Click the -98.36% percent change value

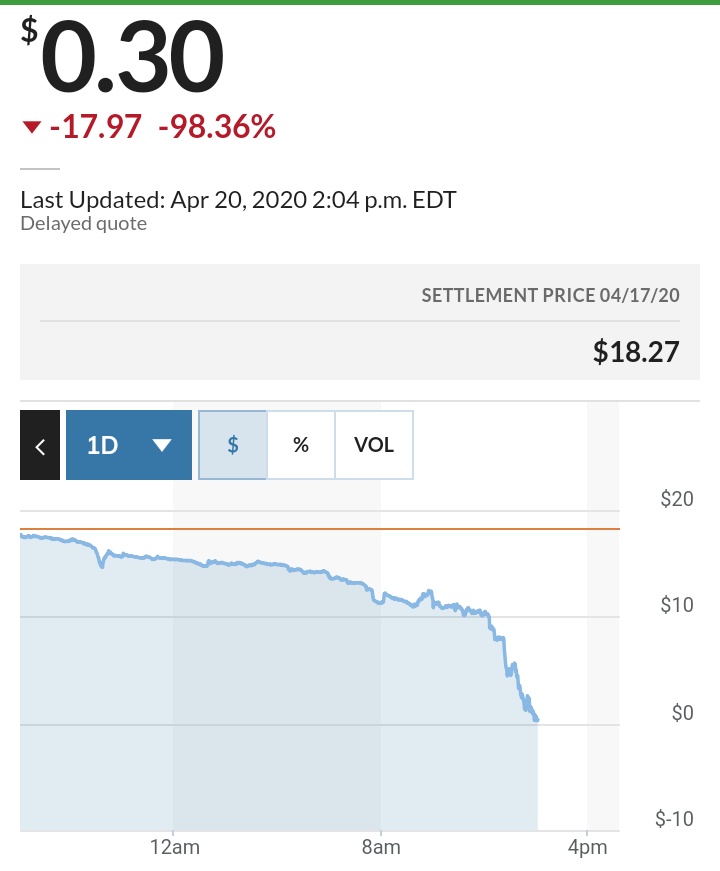click(217, 127)
